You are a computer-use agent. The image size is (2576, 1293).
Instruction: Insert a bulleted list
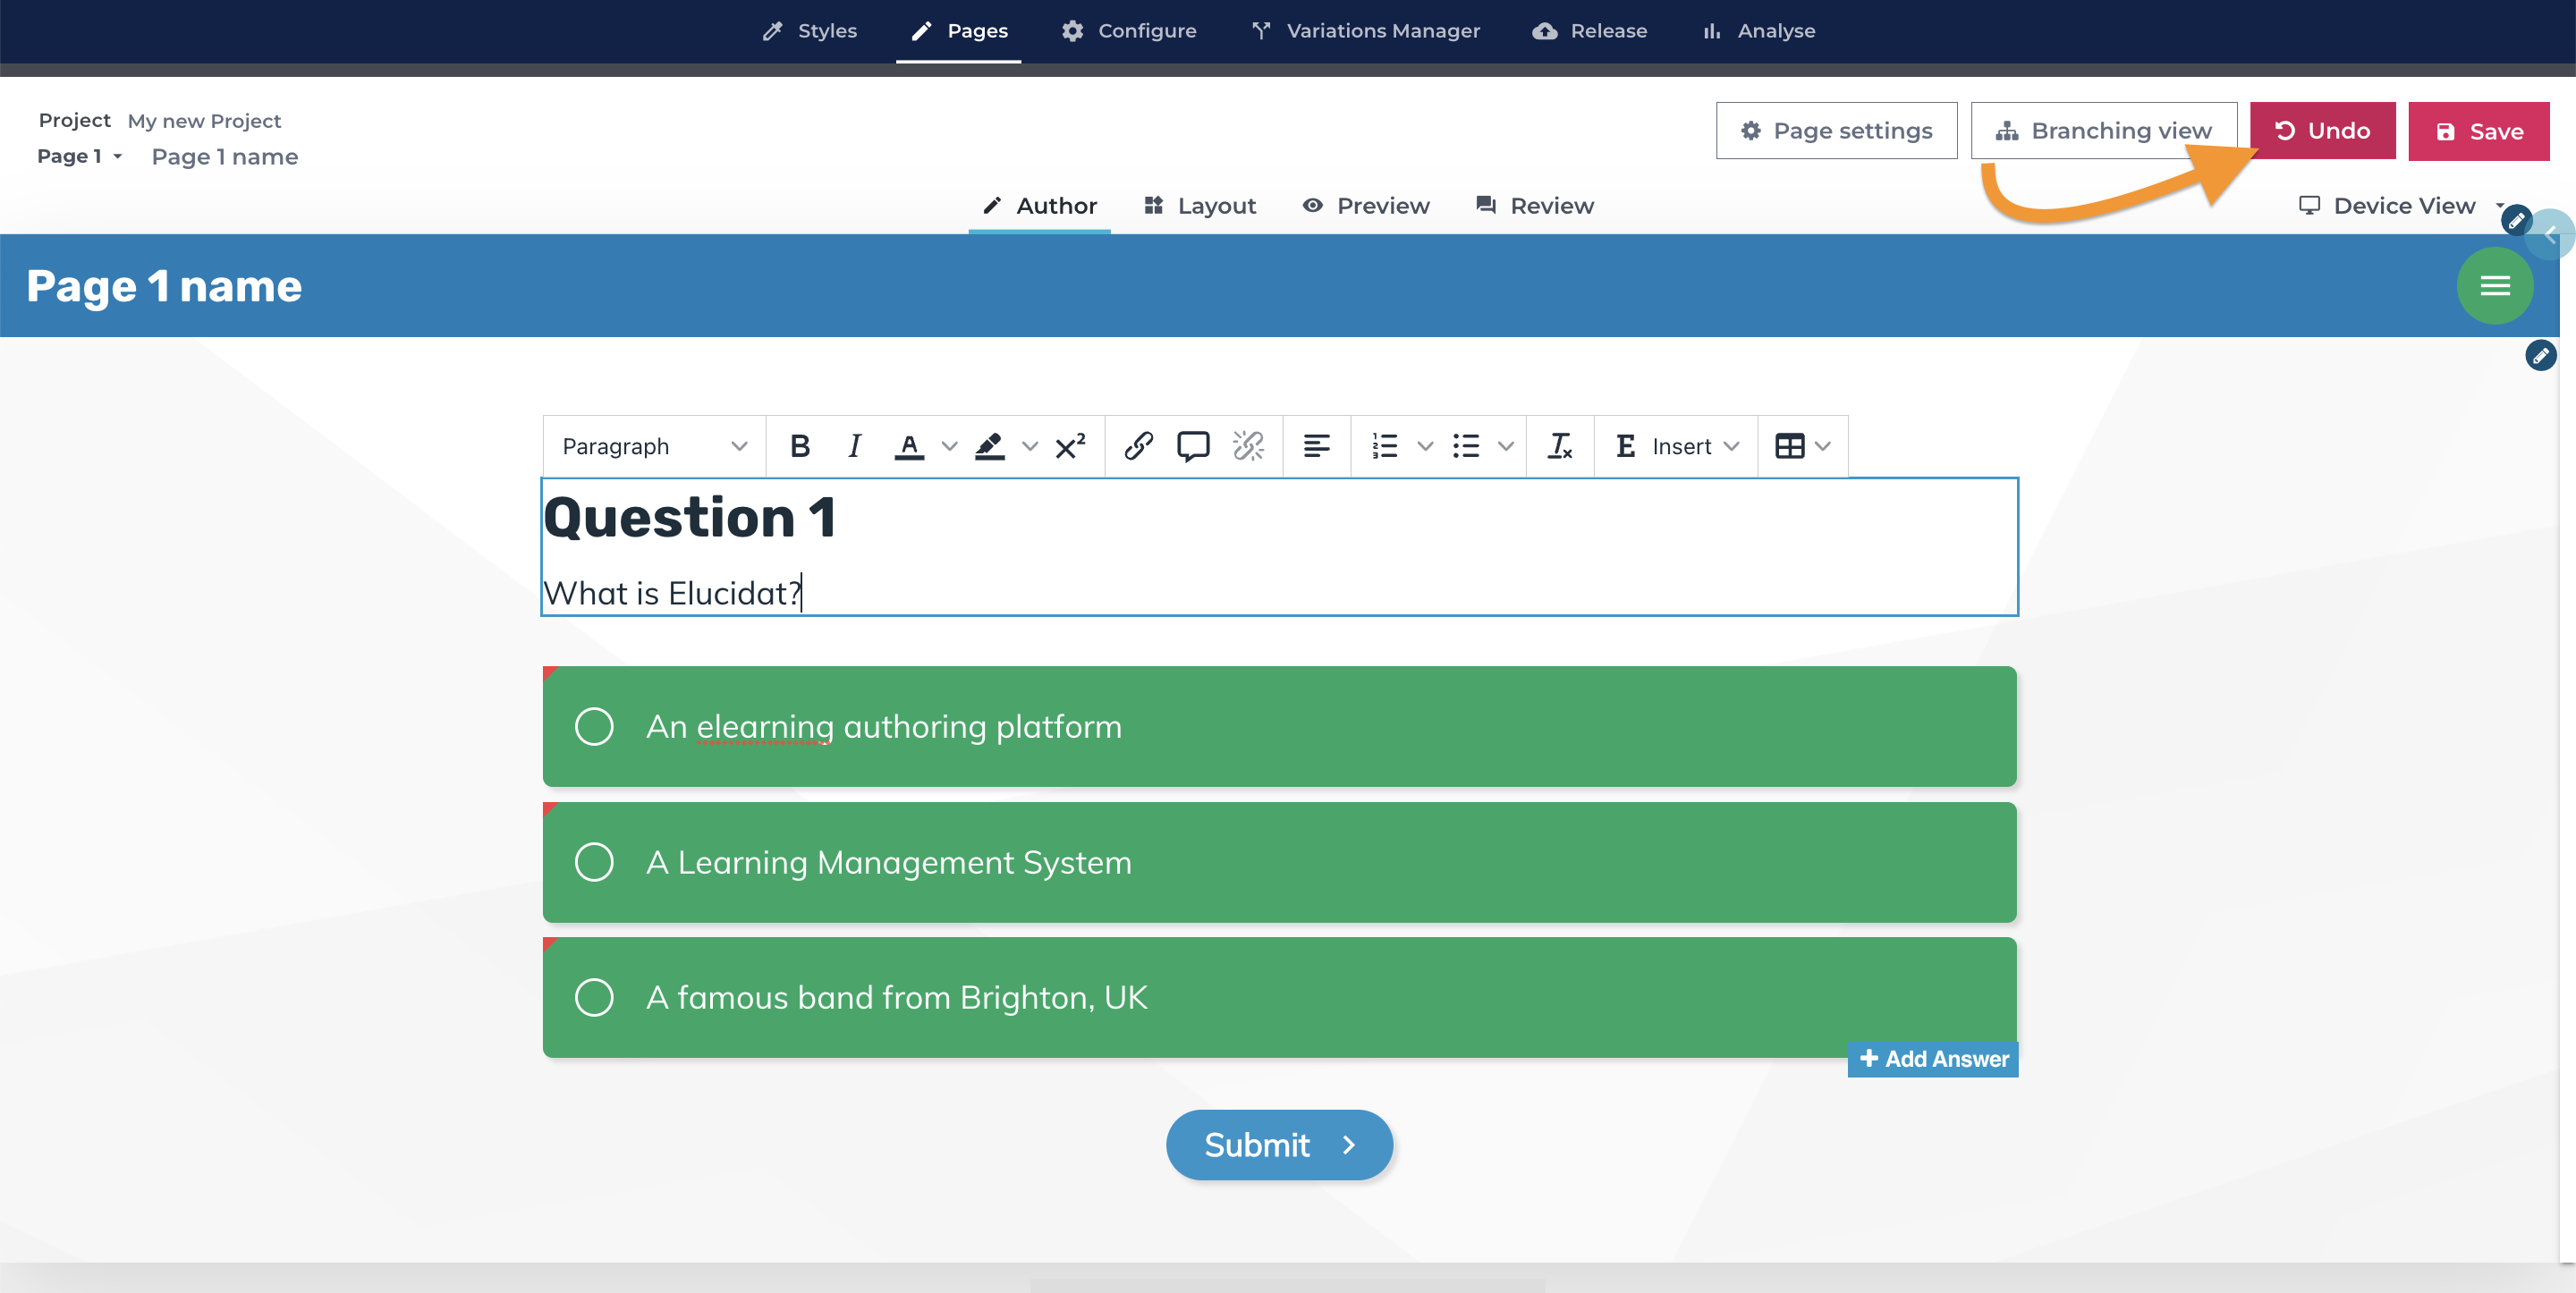pyautogui.click(x=1466, y=446)
